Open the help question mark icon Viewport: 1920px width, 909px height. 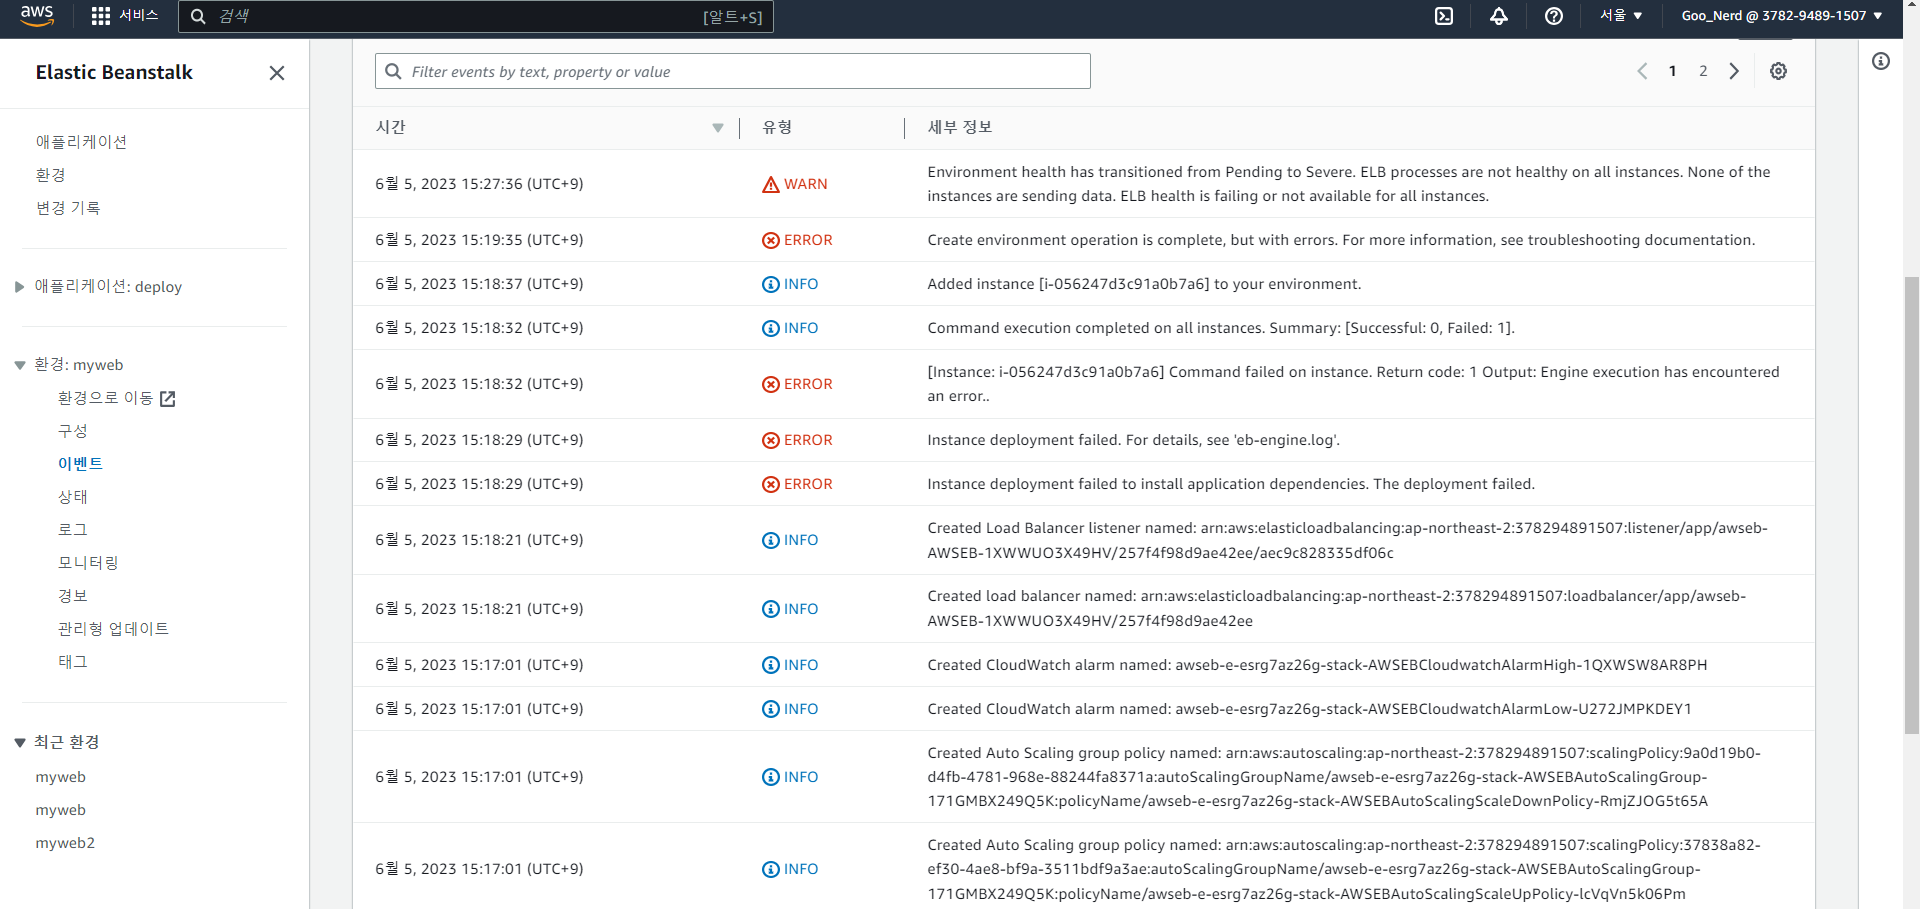click(1553, 16)
